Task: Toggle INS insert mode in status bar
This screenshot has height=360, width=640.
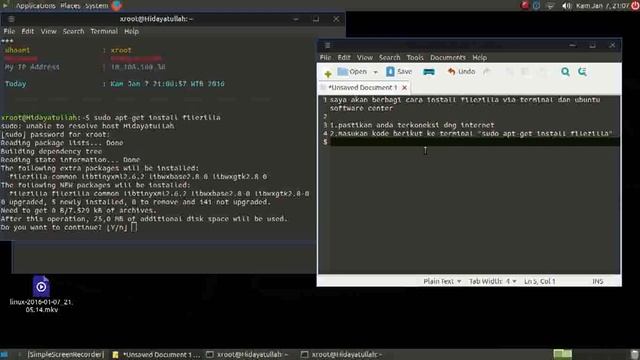Action: point(598,281)
